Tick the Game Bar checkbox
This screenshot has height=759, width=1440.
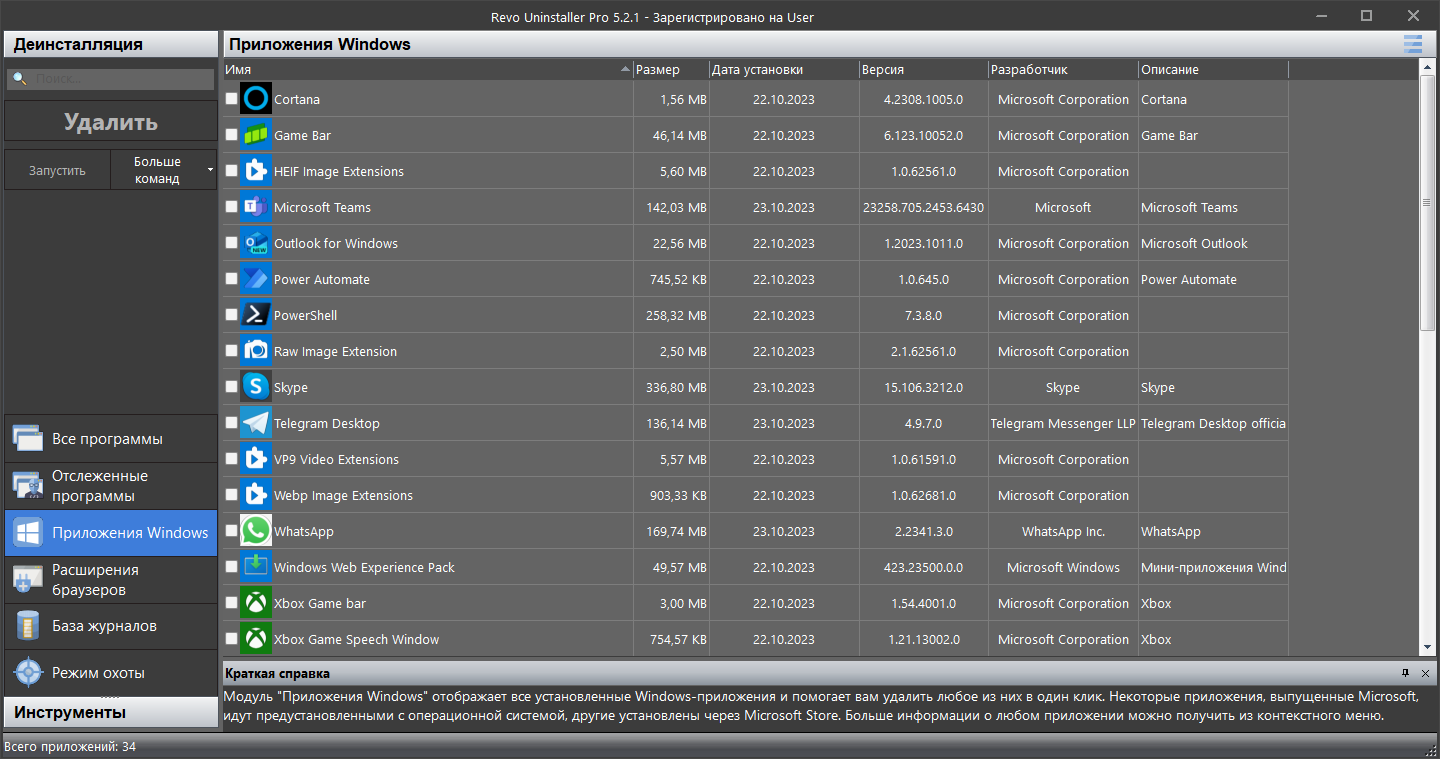pos(232,134)
